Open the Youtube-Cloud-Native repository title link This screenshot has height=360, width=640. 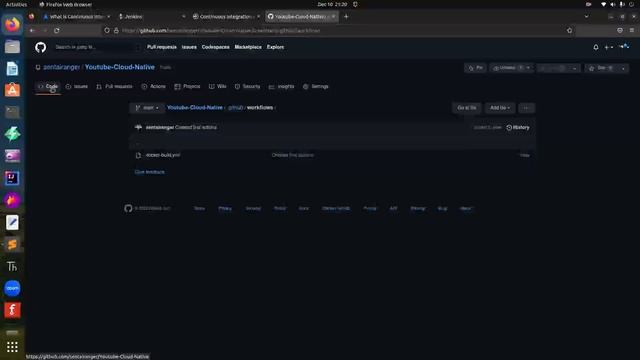click(x=120, y=67)
